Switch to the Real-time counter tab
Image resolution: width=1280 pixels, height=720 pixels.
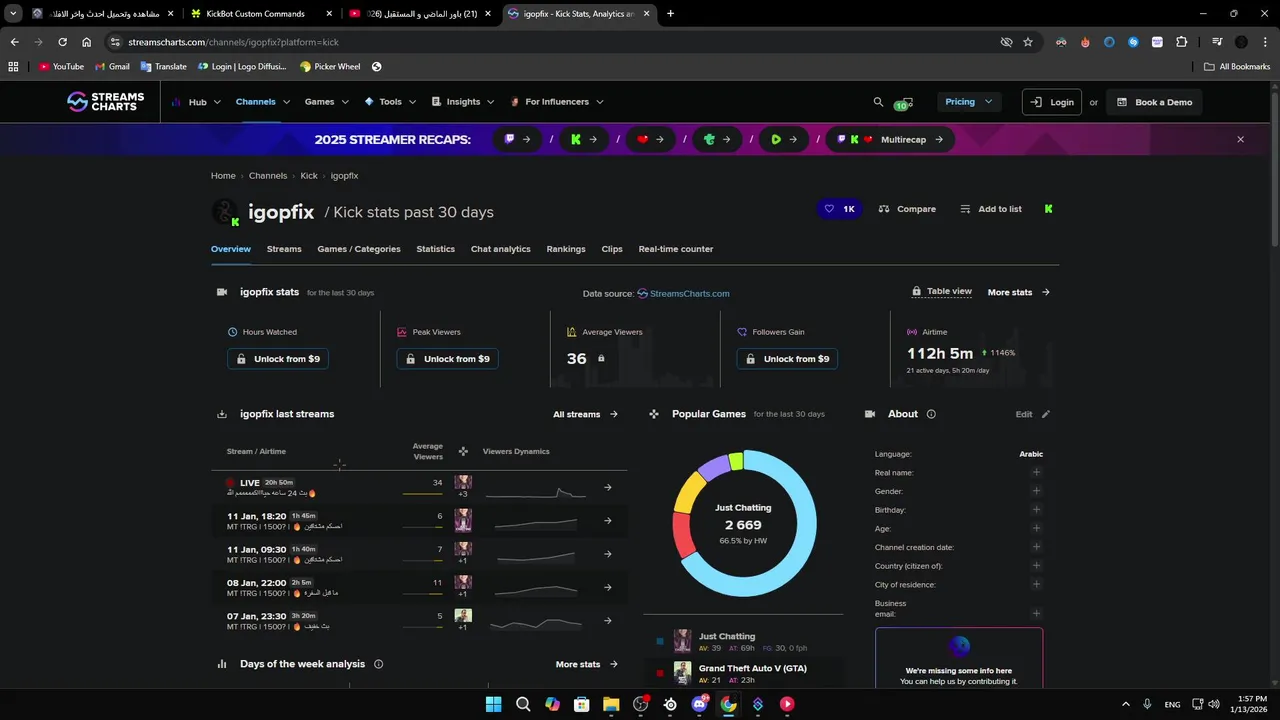[676, 249]
